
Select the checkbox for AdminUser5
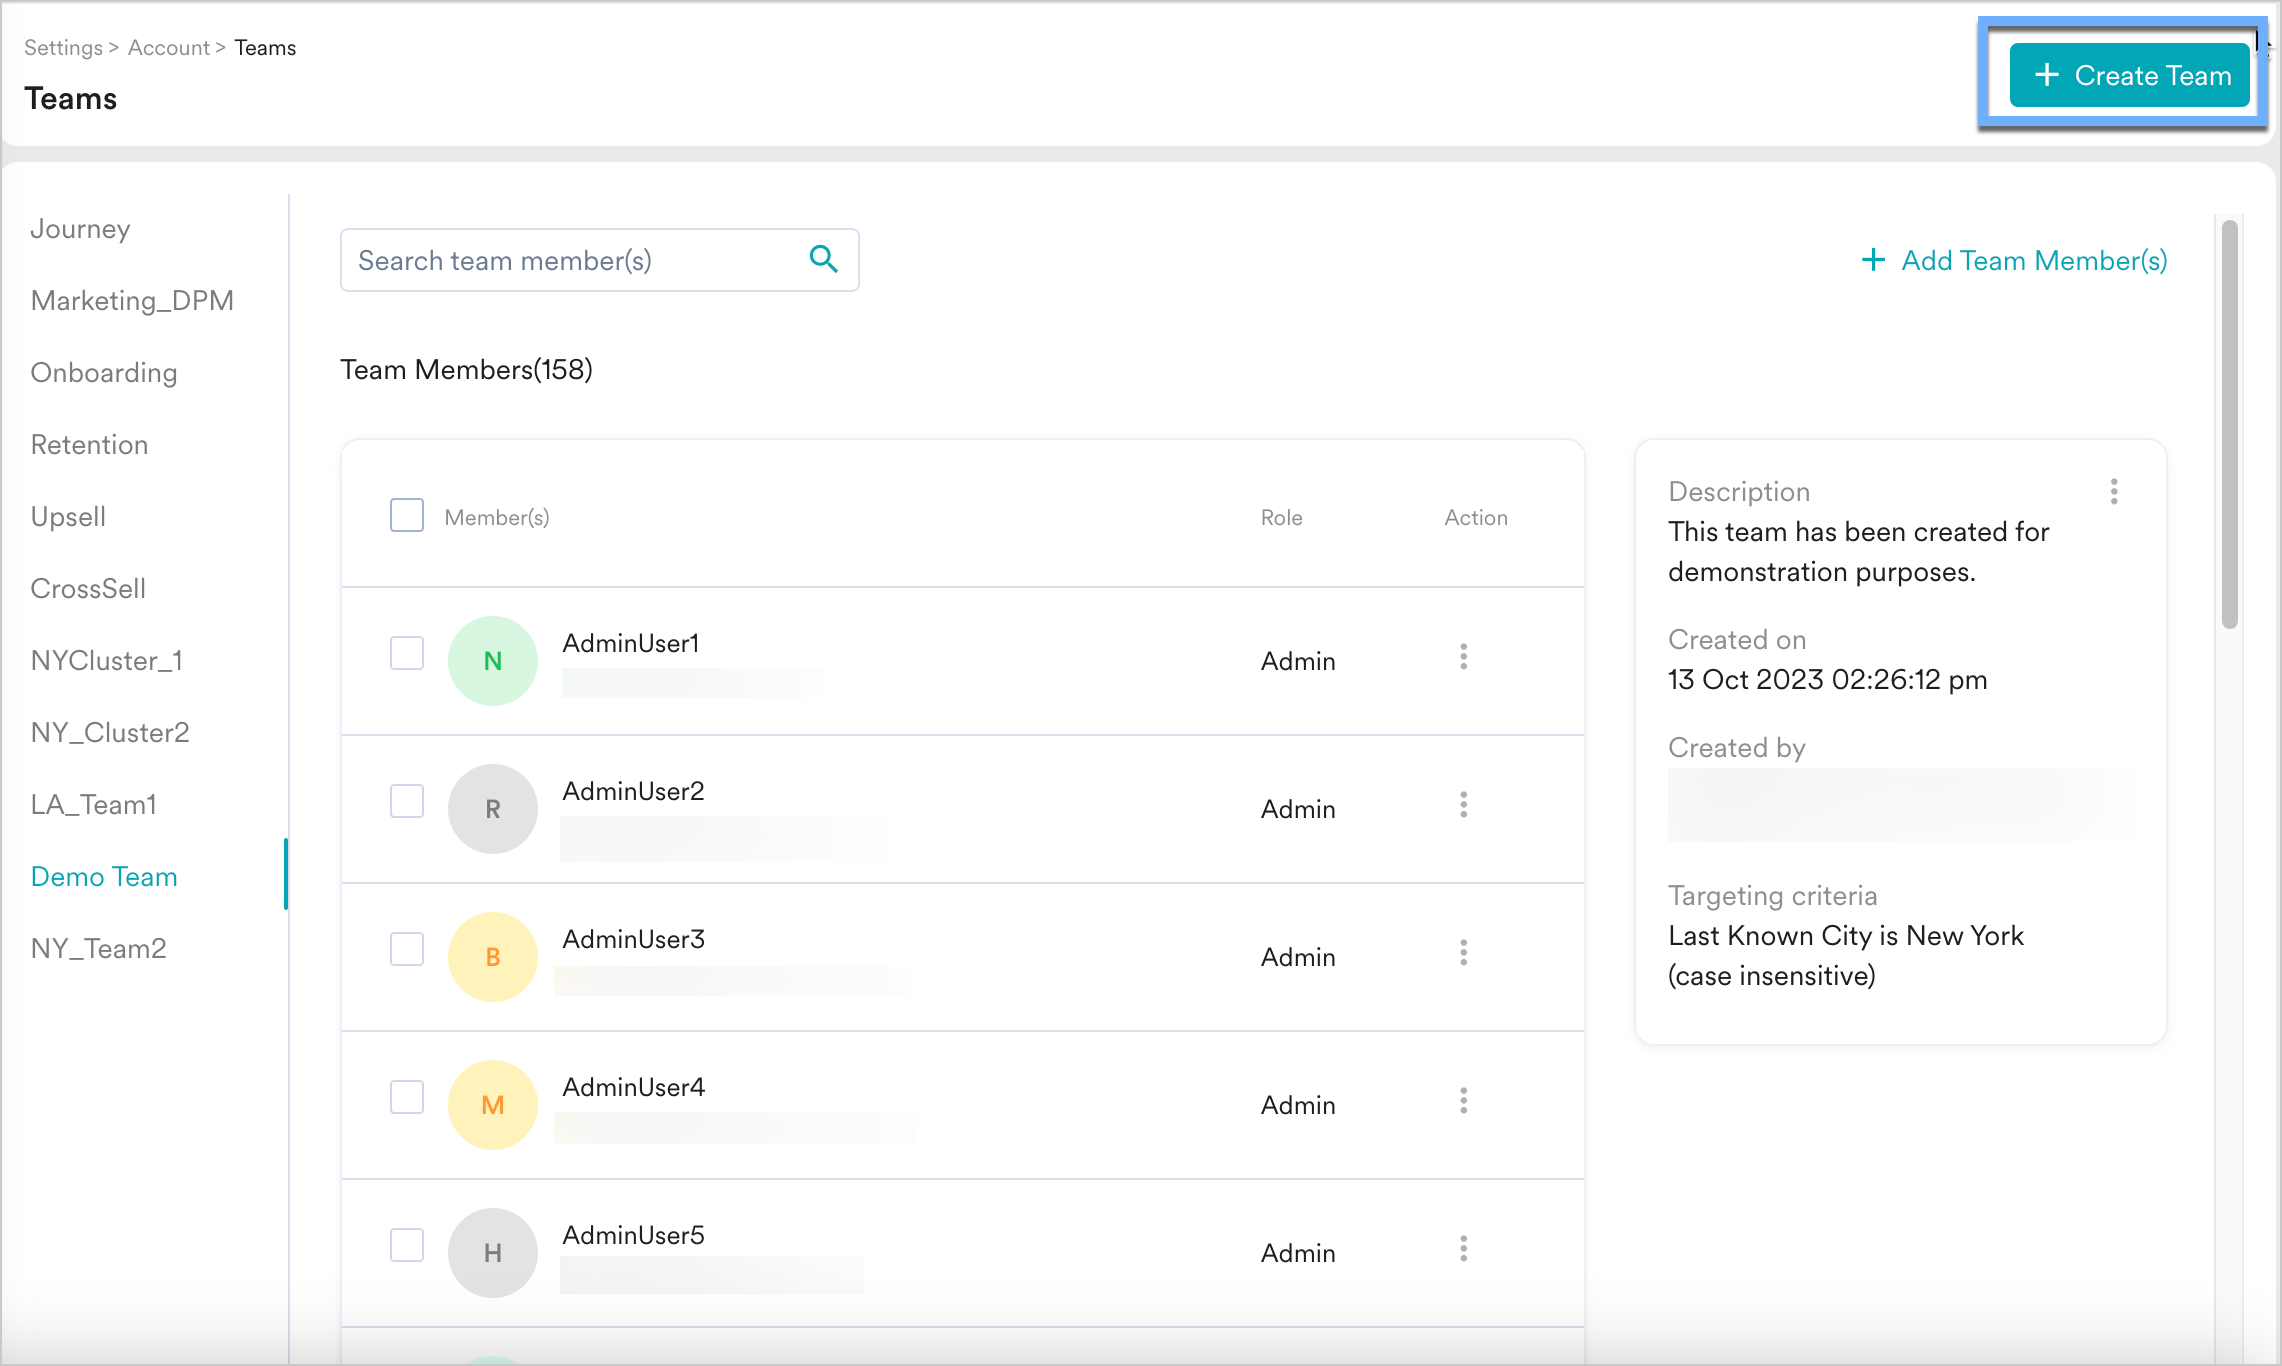[406, 1245]
